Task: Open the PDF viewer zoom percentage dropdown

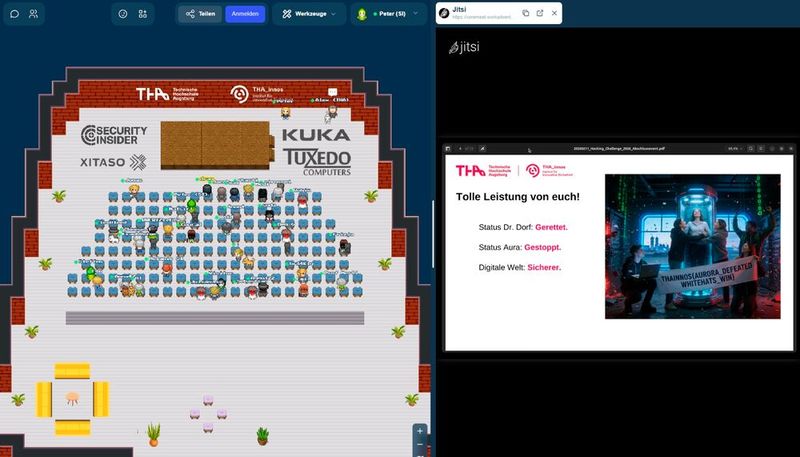Action: pos(735,148)
